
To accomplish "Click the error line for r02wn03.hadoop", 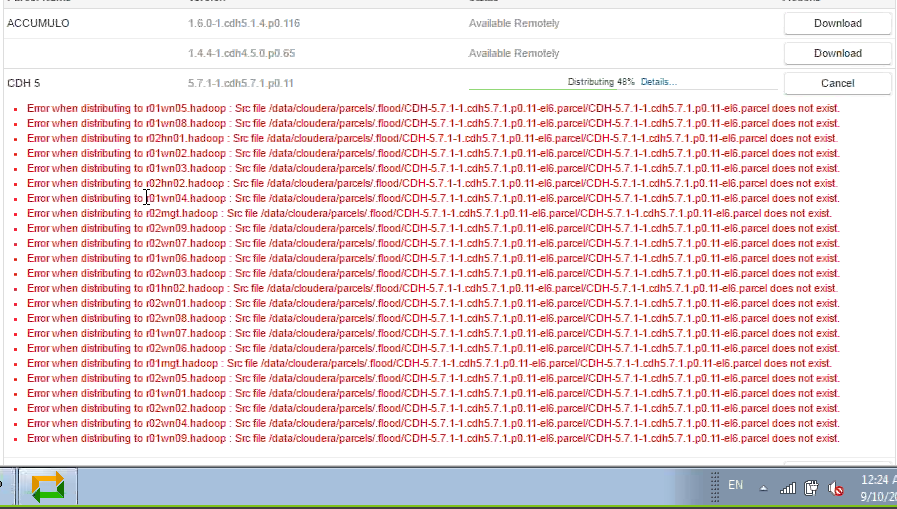I will (x=433, y=273).
